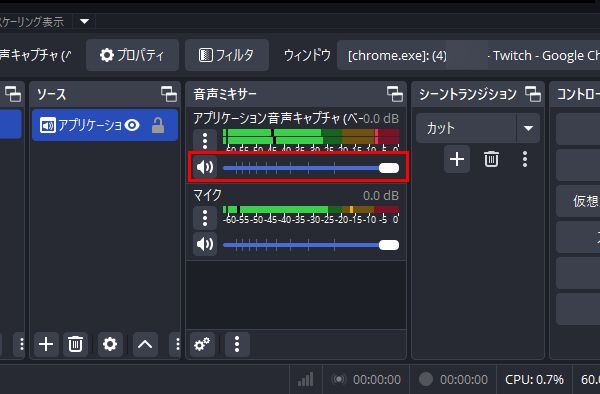Open advanced audio properties double-gear icon
600x394 pixels.
pyautogui.click(x=202, y=344)
